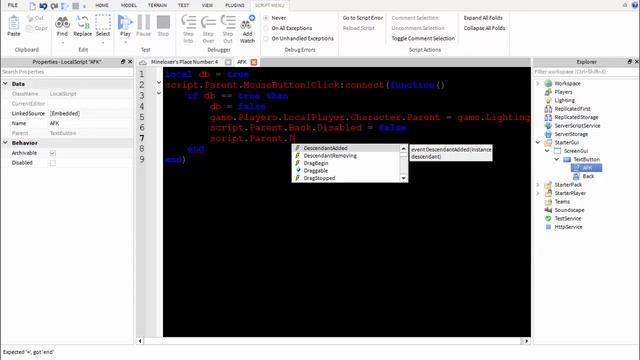The height and width of the screenshot is (360, 640).
Task: Select HttpService in Explorer
Action: click(x=568, y=227)
